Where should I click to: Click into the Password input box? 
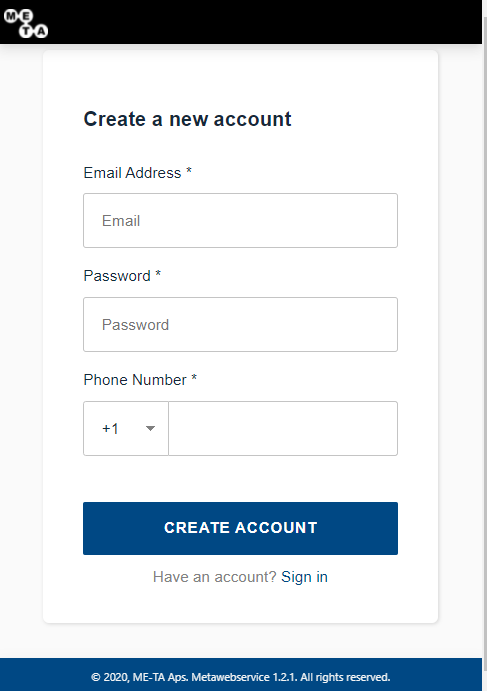coord(240,324)
